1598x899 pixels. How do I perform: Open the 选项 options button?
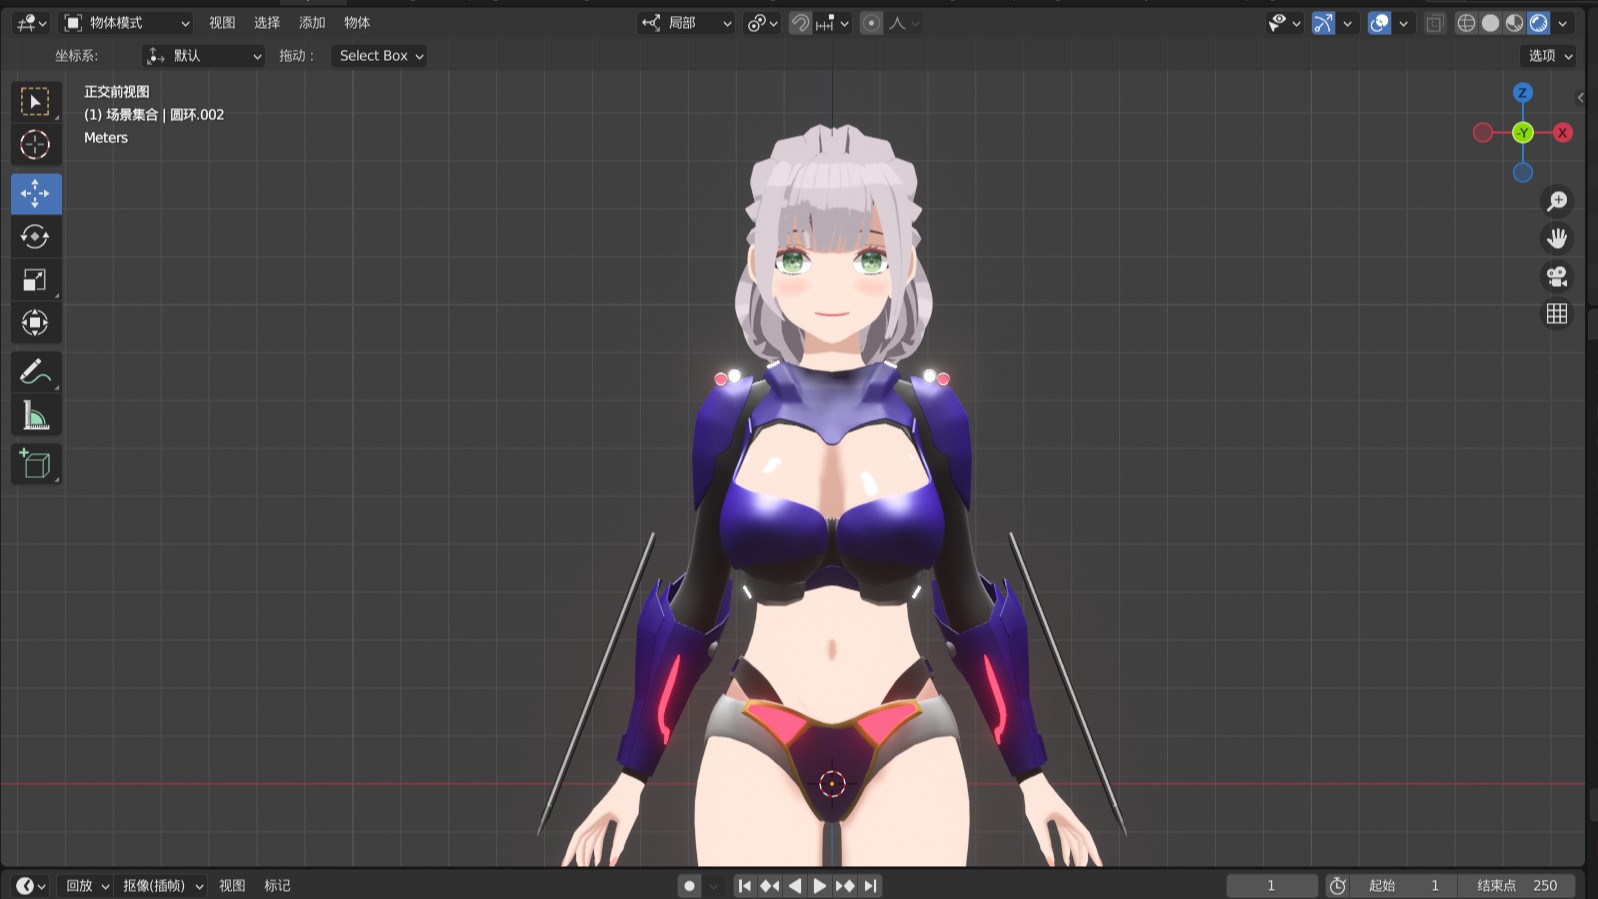pos(1549,56)
